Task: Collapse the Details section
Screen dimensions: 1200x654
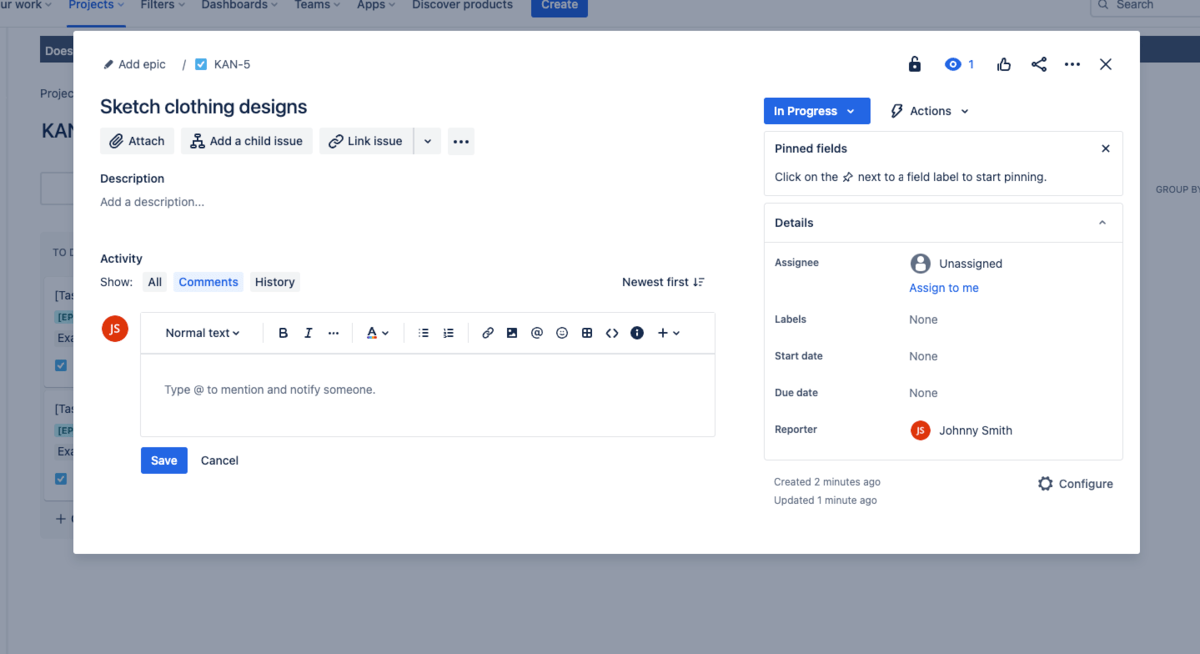Action: (x=1102, y=223)
